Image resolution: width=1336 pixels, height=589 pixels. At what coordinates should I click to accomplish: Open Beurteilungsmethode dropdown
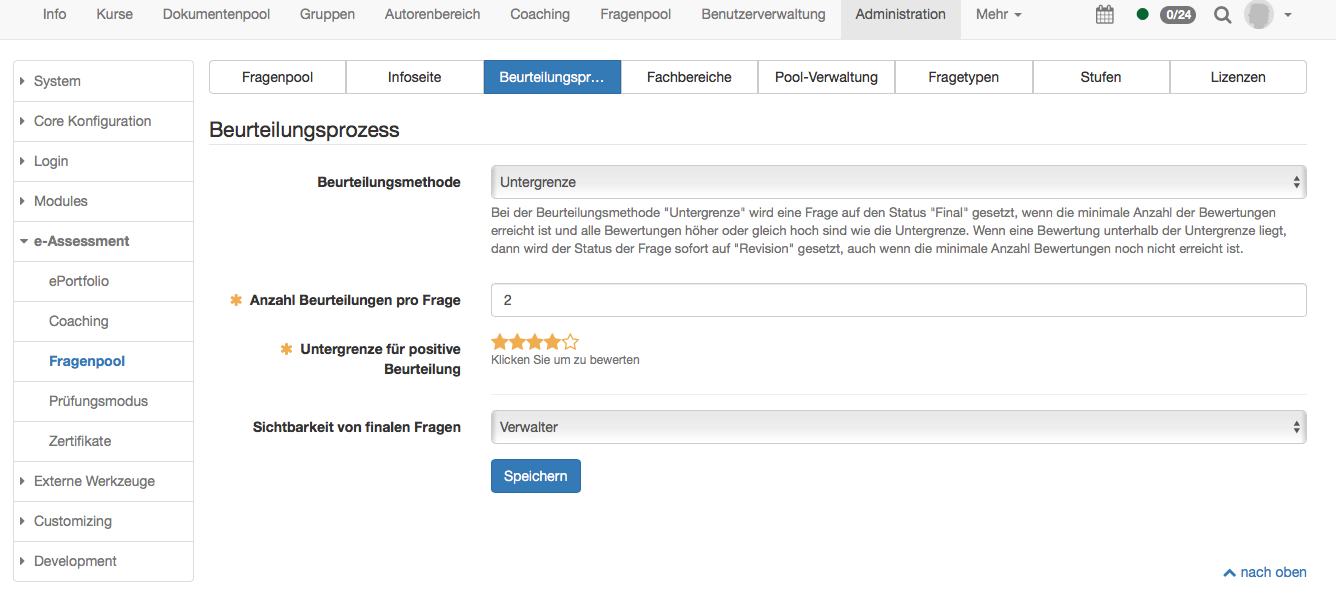pyautogui.click(x=898, y=182)
